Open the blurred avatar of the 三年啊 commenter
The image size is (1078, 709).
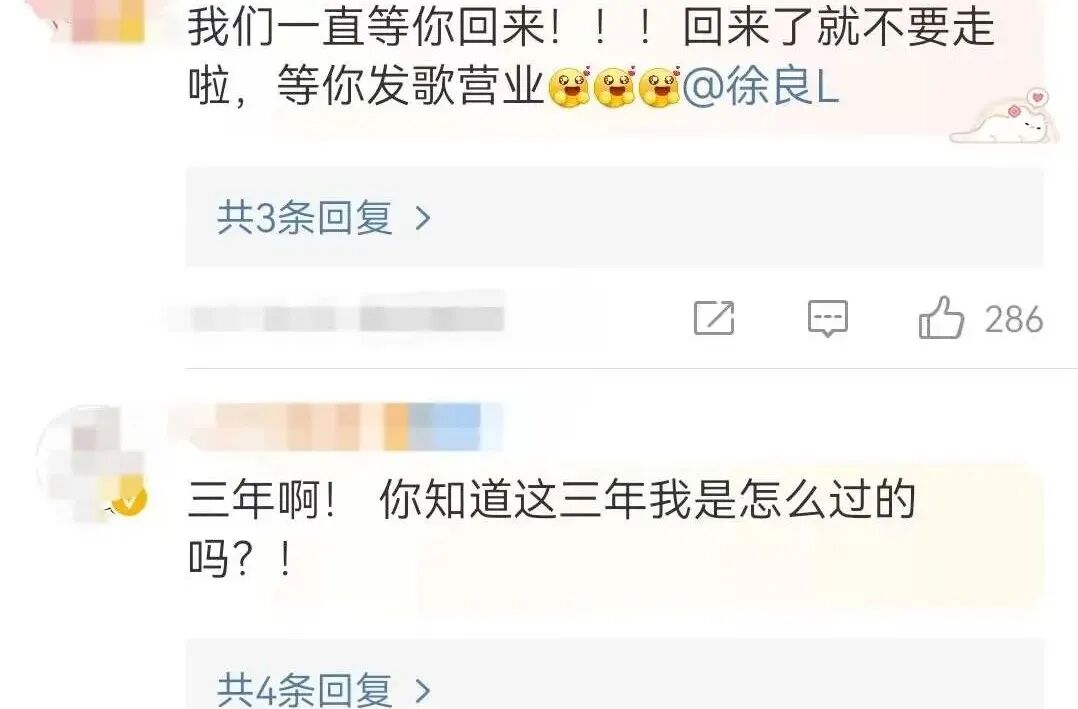(91, 463)
